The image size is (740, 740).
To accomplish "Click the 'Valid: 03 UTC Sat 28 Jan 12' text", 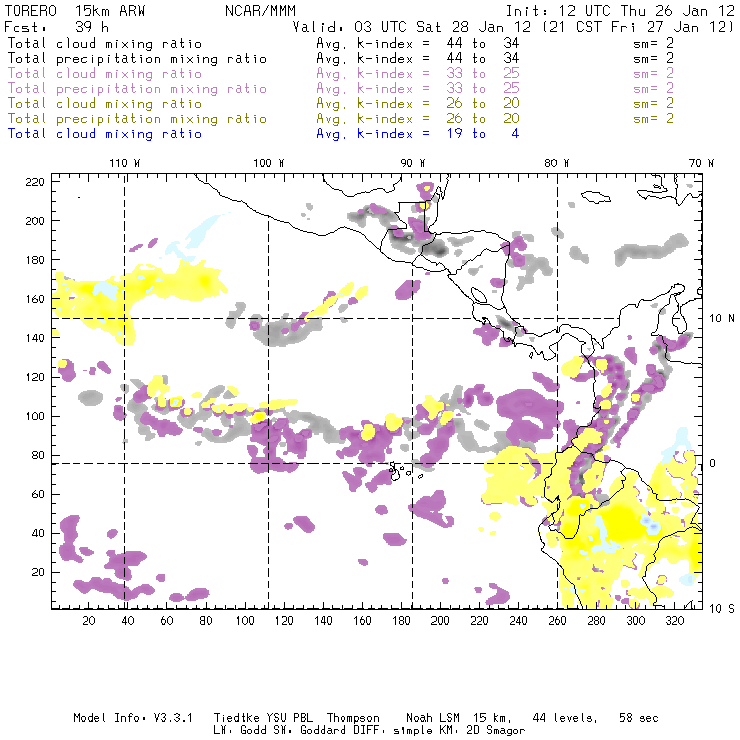I will point(412,27).
